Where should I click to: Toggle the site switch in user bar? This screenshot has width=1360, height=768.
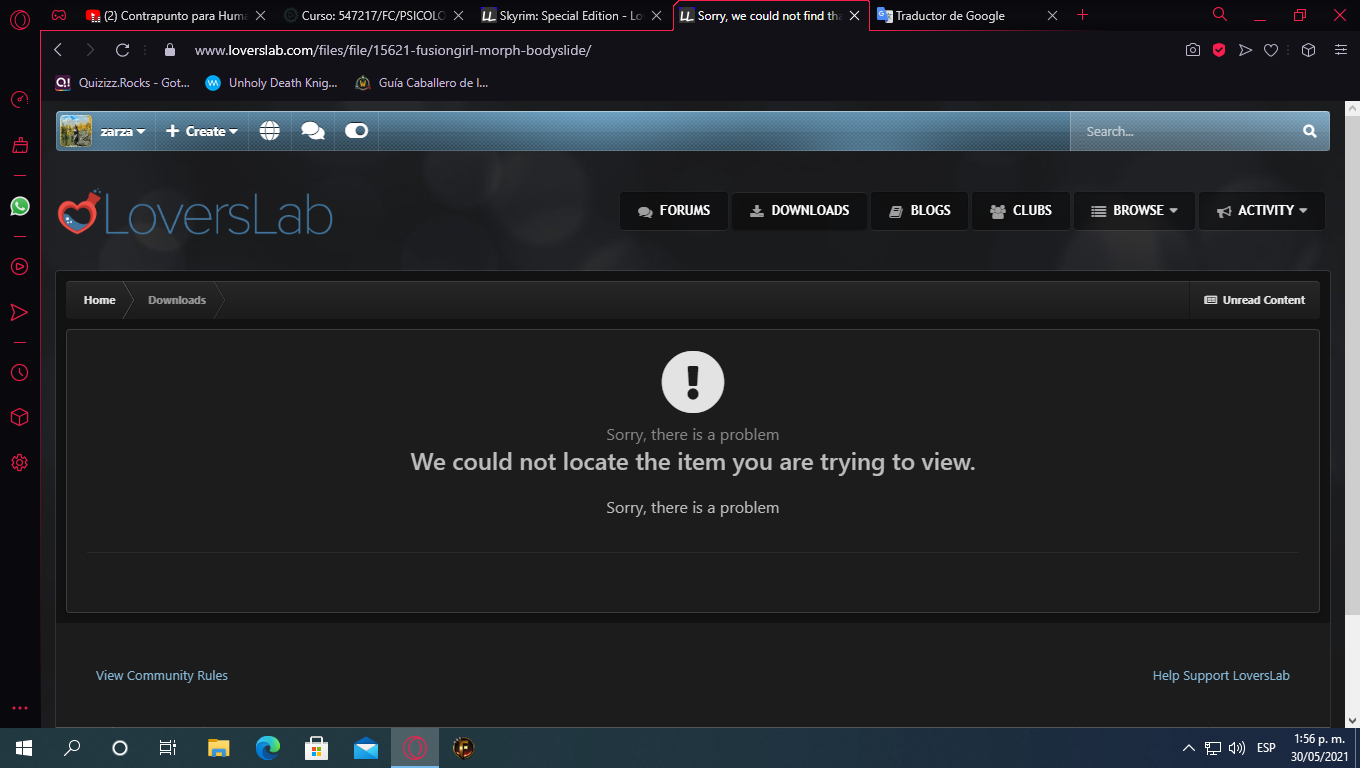pyautogui.click(x=357, y=131)
